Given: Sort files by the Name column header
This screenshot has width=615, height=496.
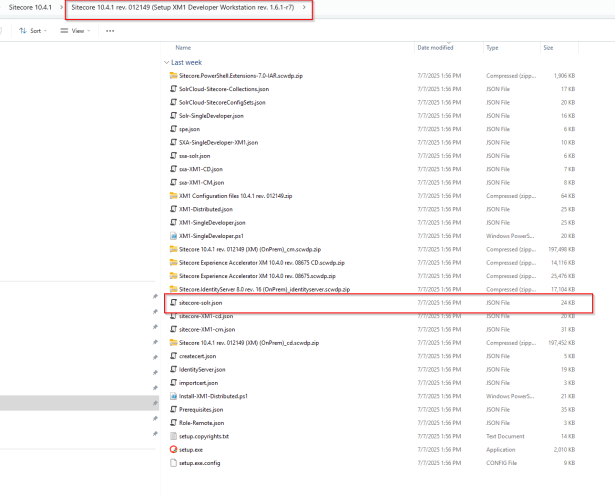Looking at the screenshot, I should [183, 47].
